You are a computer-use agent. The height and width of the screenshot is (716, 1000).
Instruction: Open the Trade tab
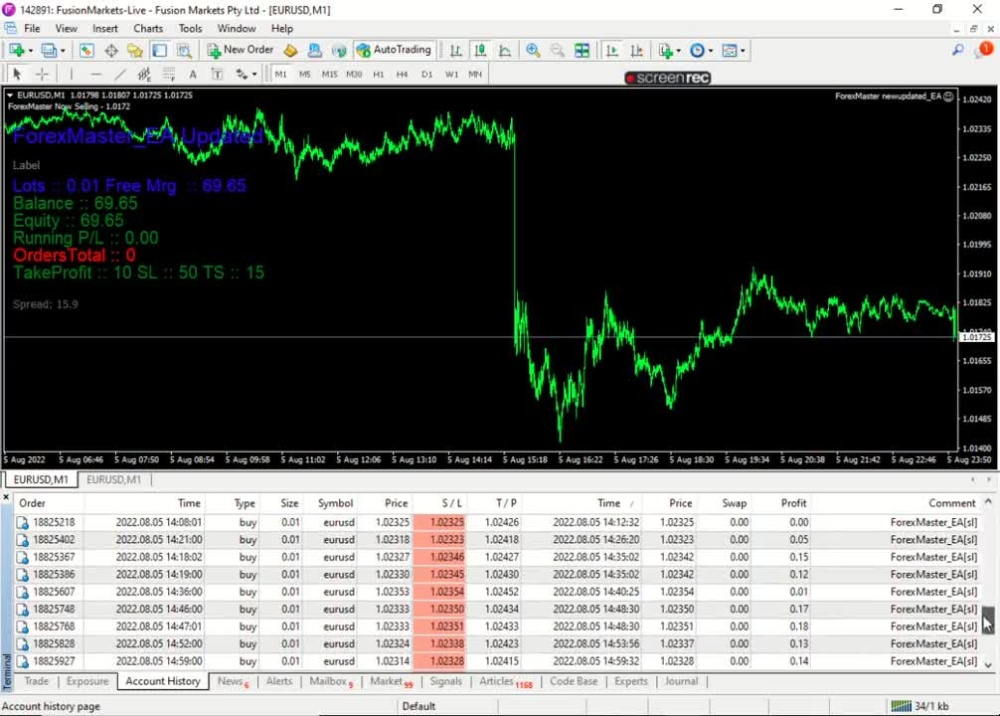[36, 681]
